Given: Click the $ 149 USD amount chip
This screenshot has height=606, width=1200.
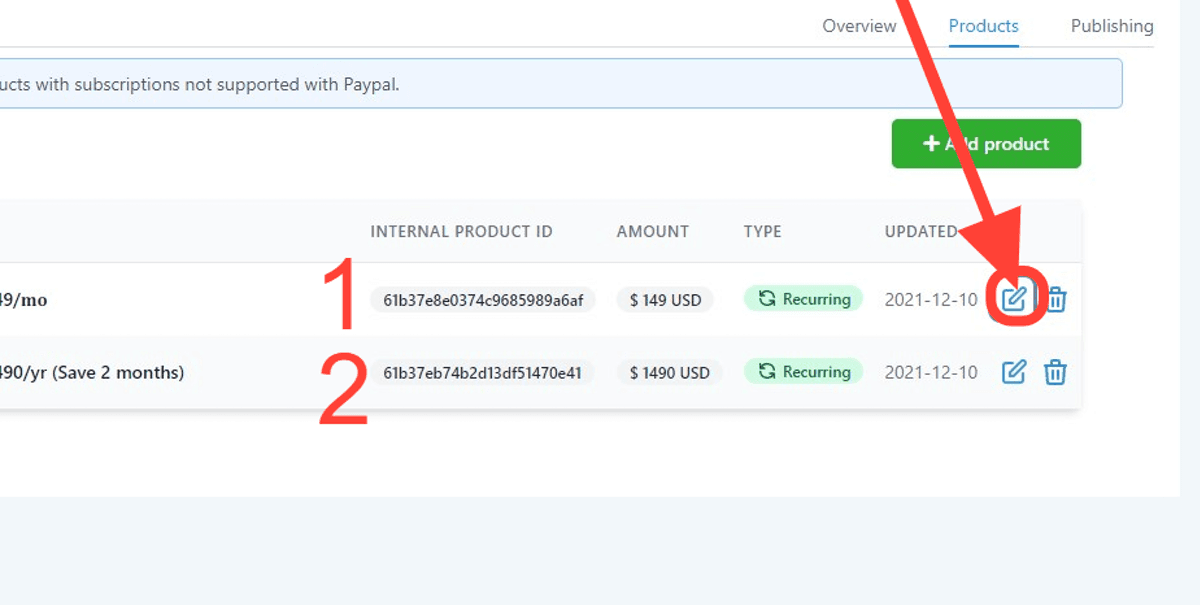Looking at the screenshot, I should coord(665,300).
